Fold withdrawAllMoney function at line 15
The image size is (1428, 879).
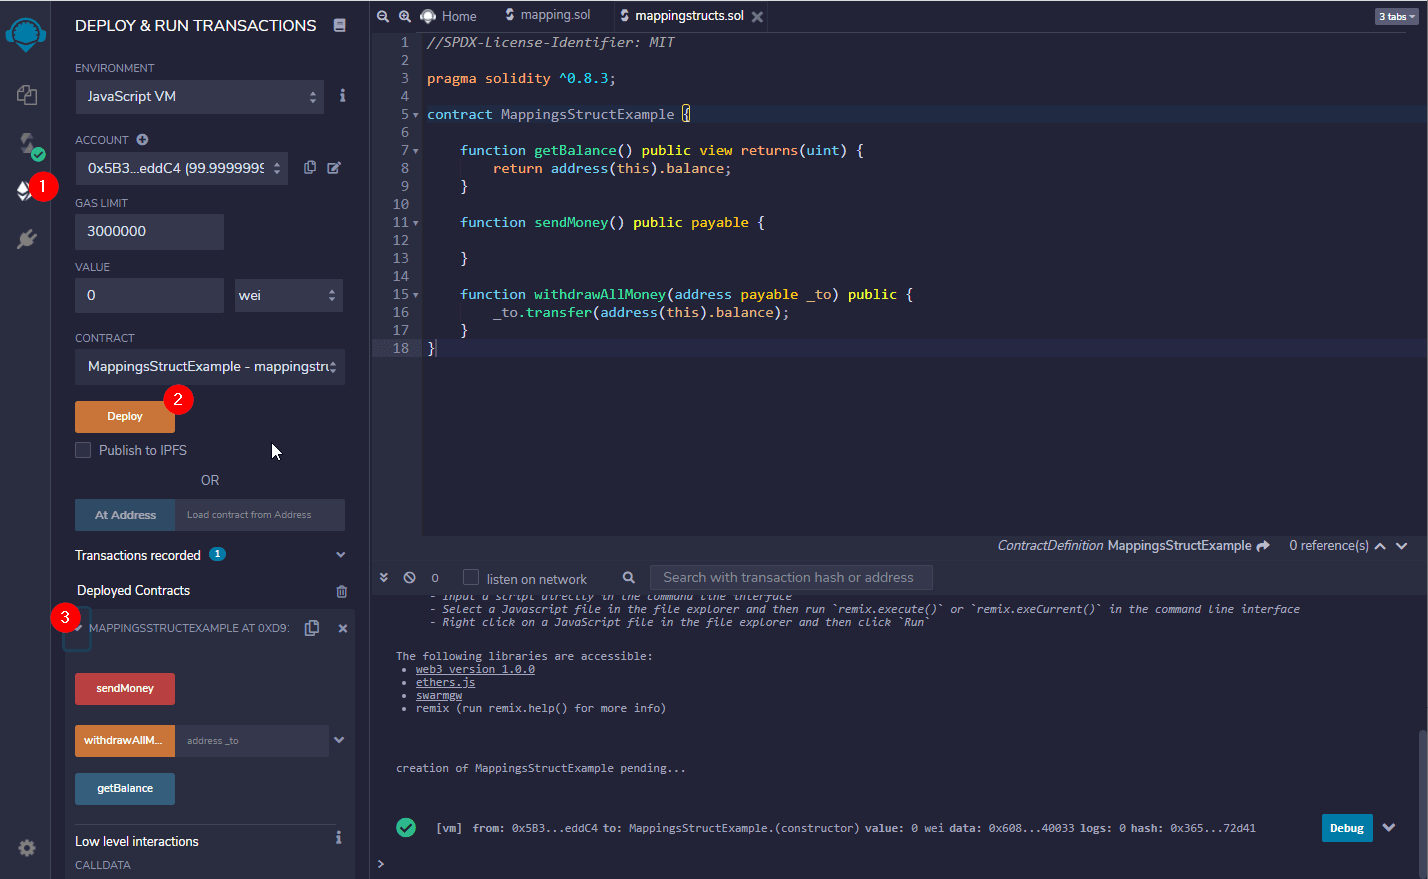416,295
